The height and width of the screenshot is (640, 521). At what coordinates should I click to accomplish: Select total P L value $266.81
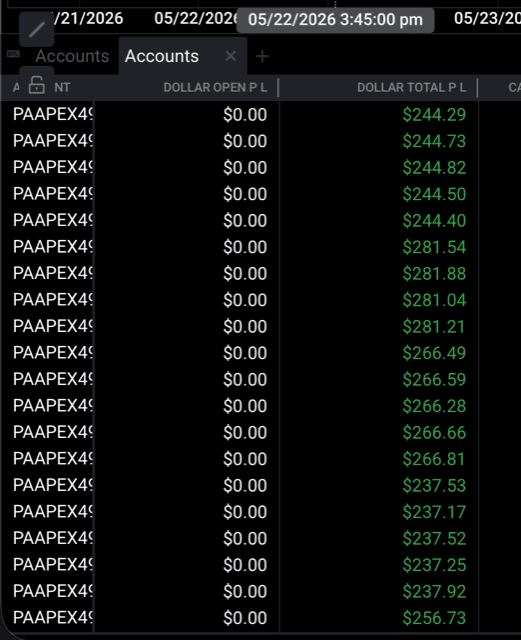tap(434, 459)
